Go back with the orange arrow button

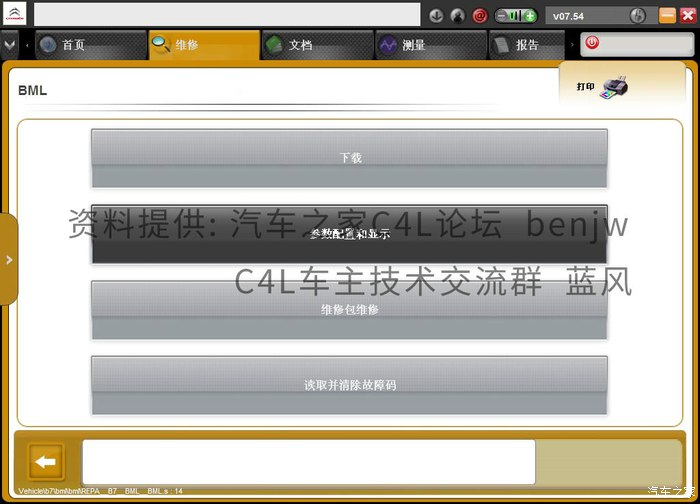[46, 462]
